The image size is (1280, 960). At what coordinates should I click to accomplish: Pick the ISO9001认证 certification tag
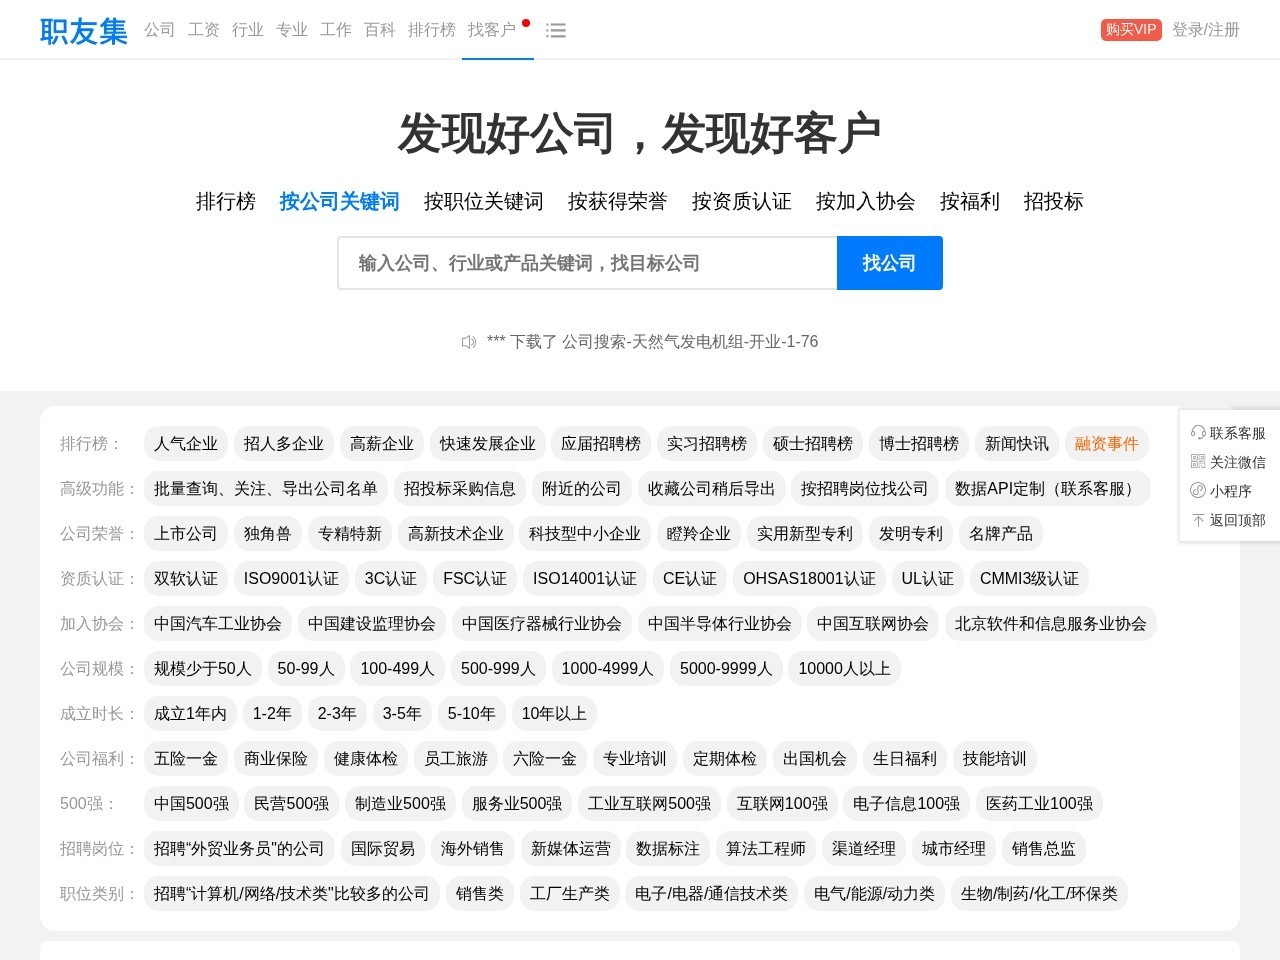(291, 579)
